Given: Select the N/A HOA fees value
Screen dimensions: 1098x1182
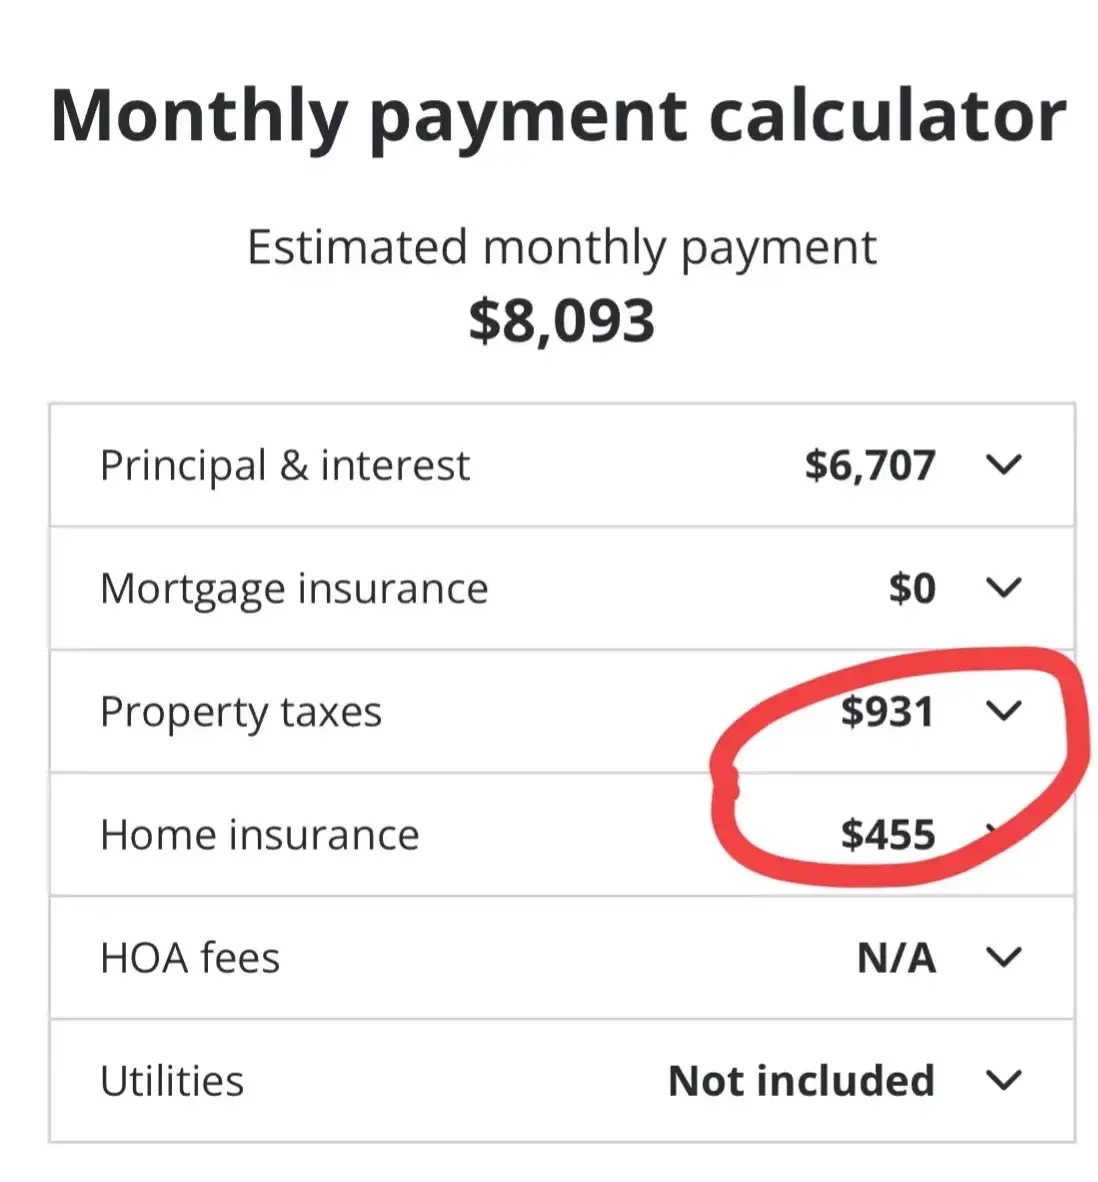Looking at the screenshot, I should [897, 958].
